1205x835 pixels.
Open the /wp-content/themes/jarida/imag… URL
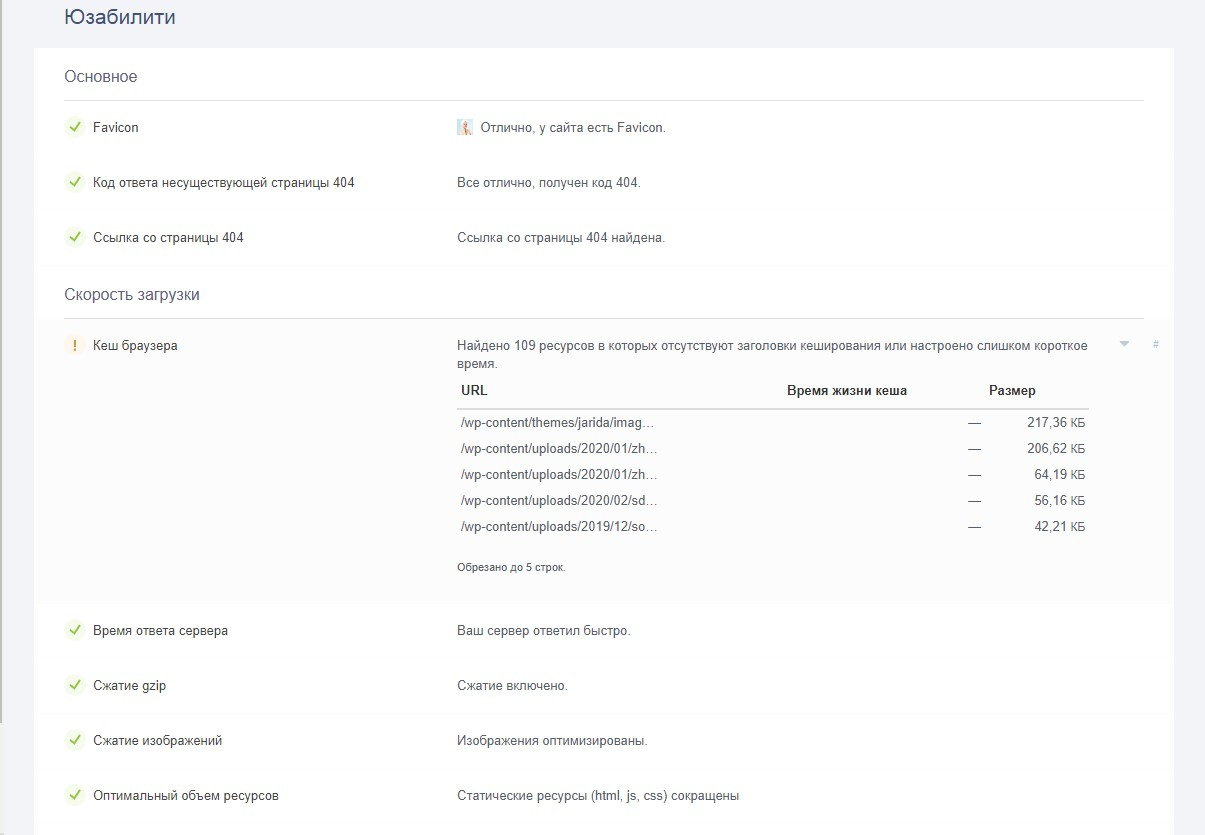(x=559, y=423)
